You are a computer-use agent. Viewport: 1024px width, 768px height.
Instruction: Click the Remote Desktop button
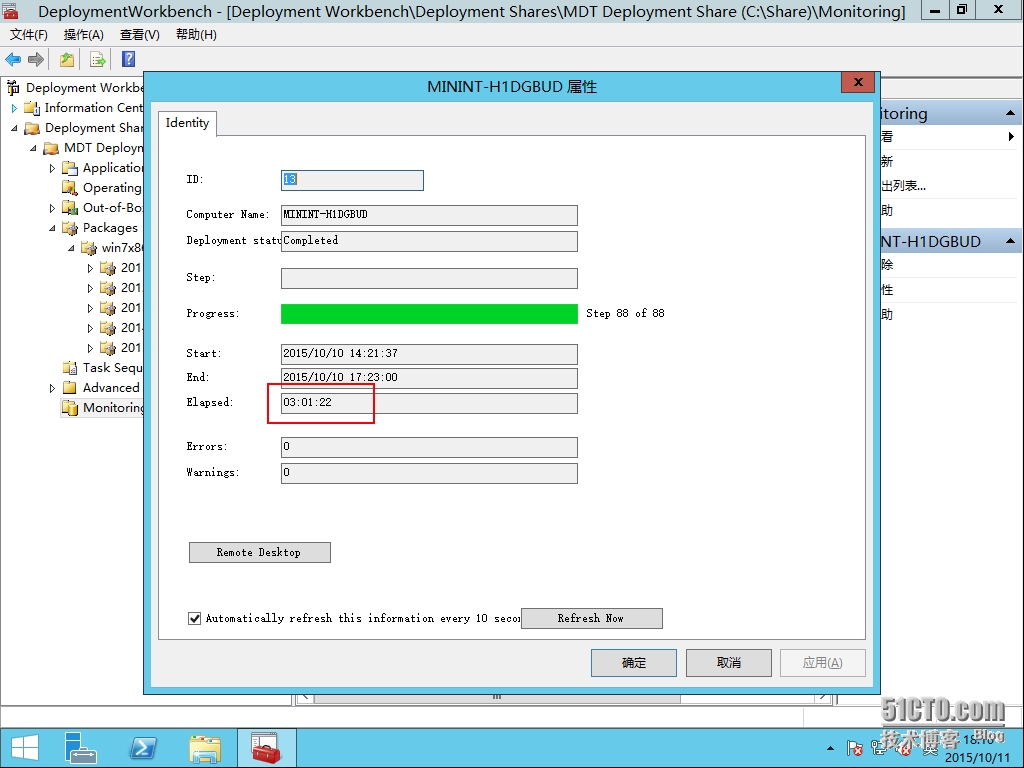pyautogui.click(x=260, y=552)
